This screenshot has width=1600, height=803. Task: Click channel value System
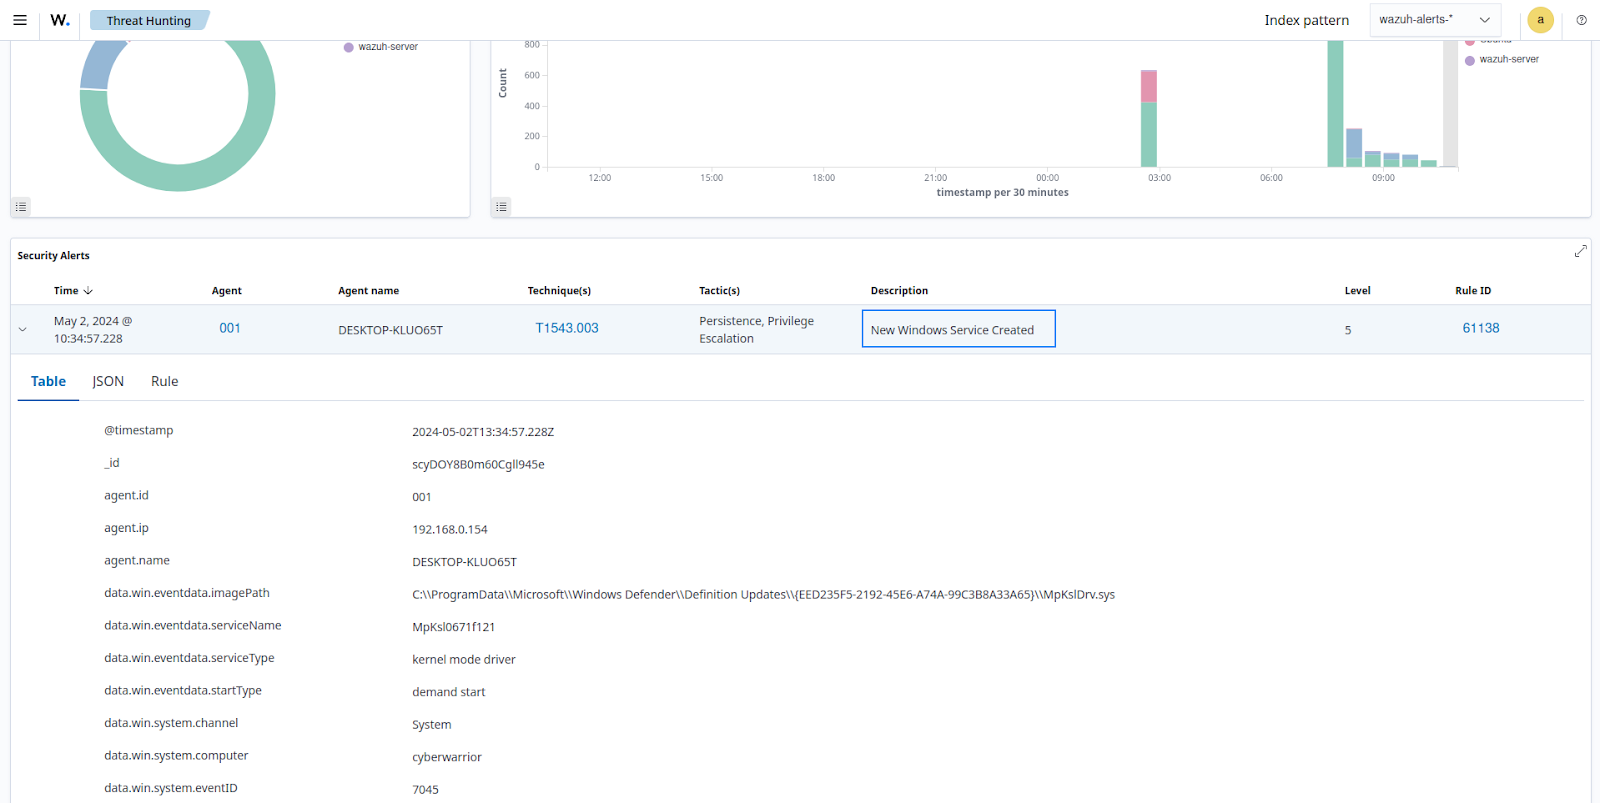(x=432, y=724)
